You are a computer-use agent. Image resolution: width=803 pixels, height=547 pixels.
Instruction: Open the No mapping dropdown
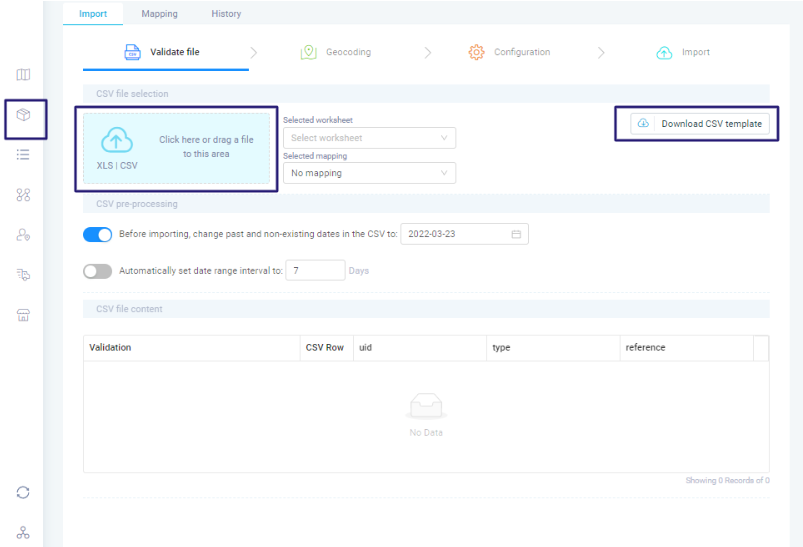pos(369,173)
